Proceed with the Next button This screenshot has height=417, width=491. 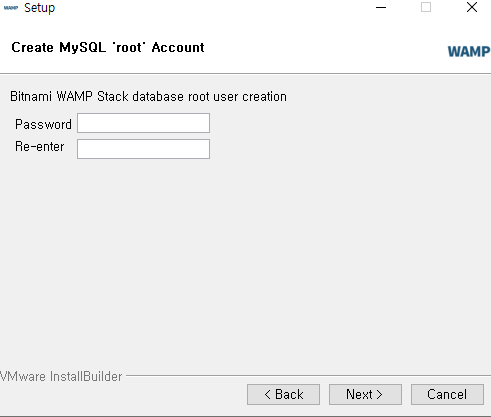point(365,395)
